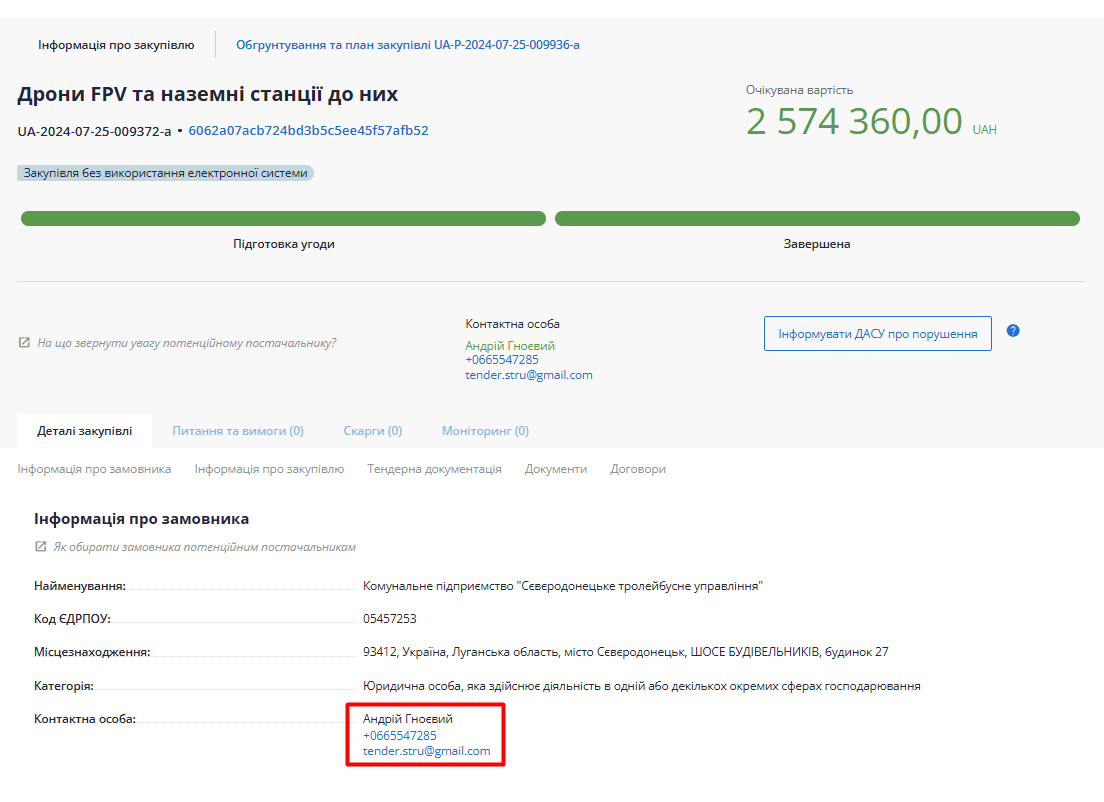Screen dimensions: 1104x802
Task: Click the help question mark icon near ДАСУ button
Action: 1013,331
